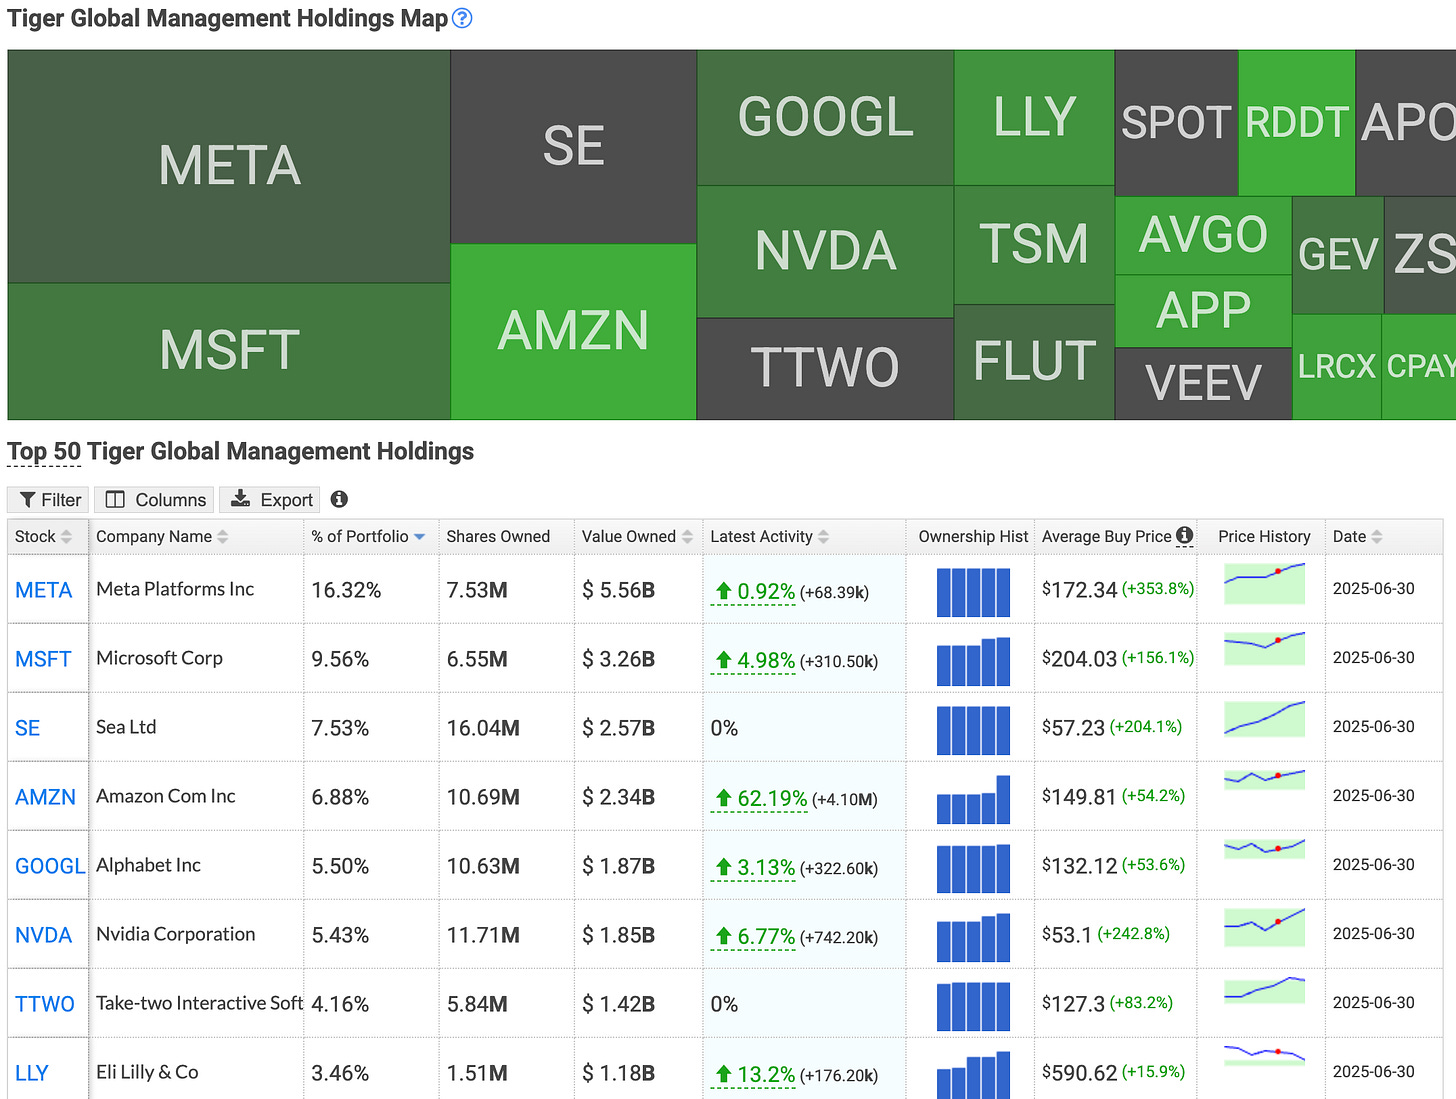This screenshot has height=1099, width=1456.
Task: Select the TSM tile in holdings map
Action: (x=1034, y=245)
